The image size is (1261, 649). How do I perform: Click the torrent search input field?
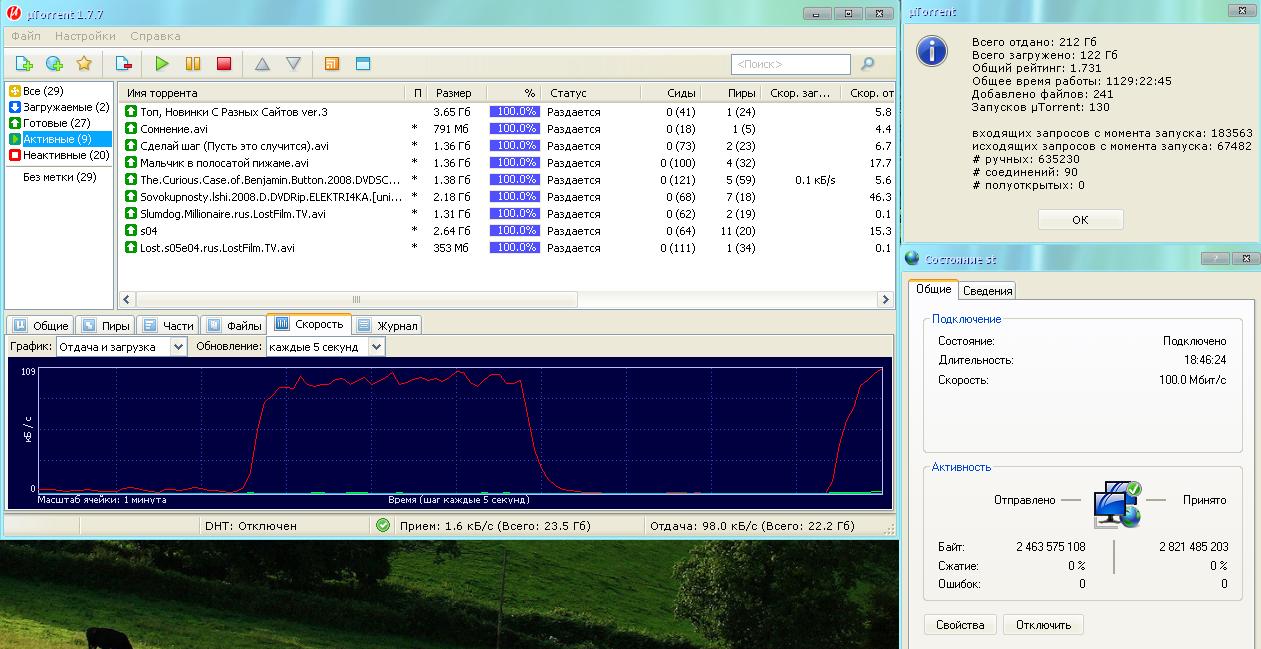[790, 64]
